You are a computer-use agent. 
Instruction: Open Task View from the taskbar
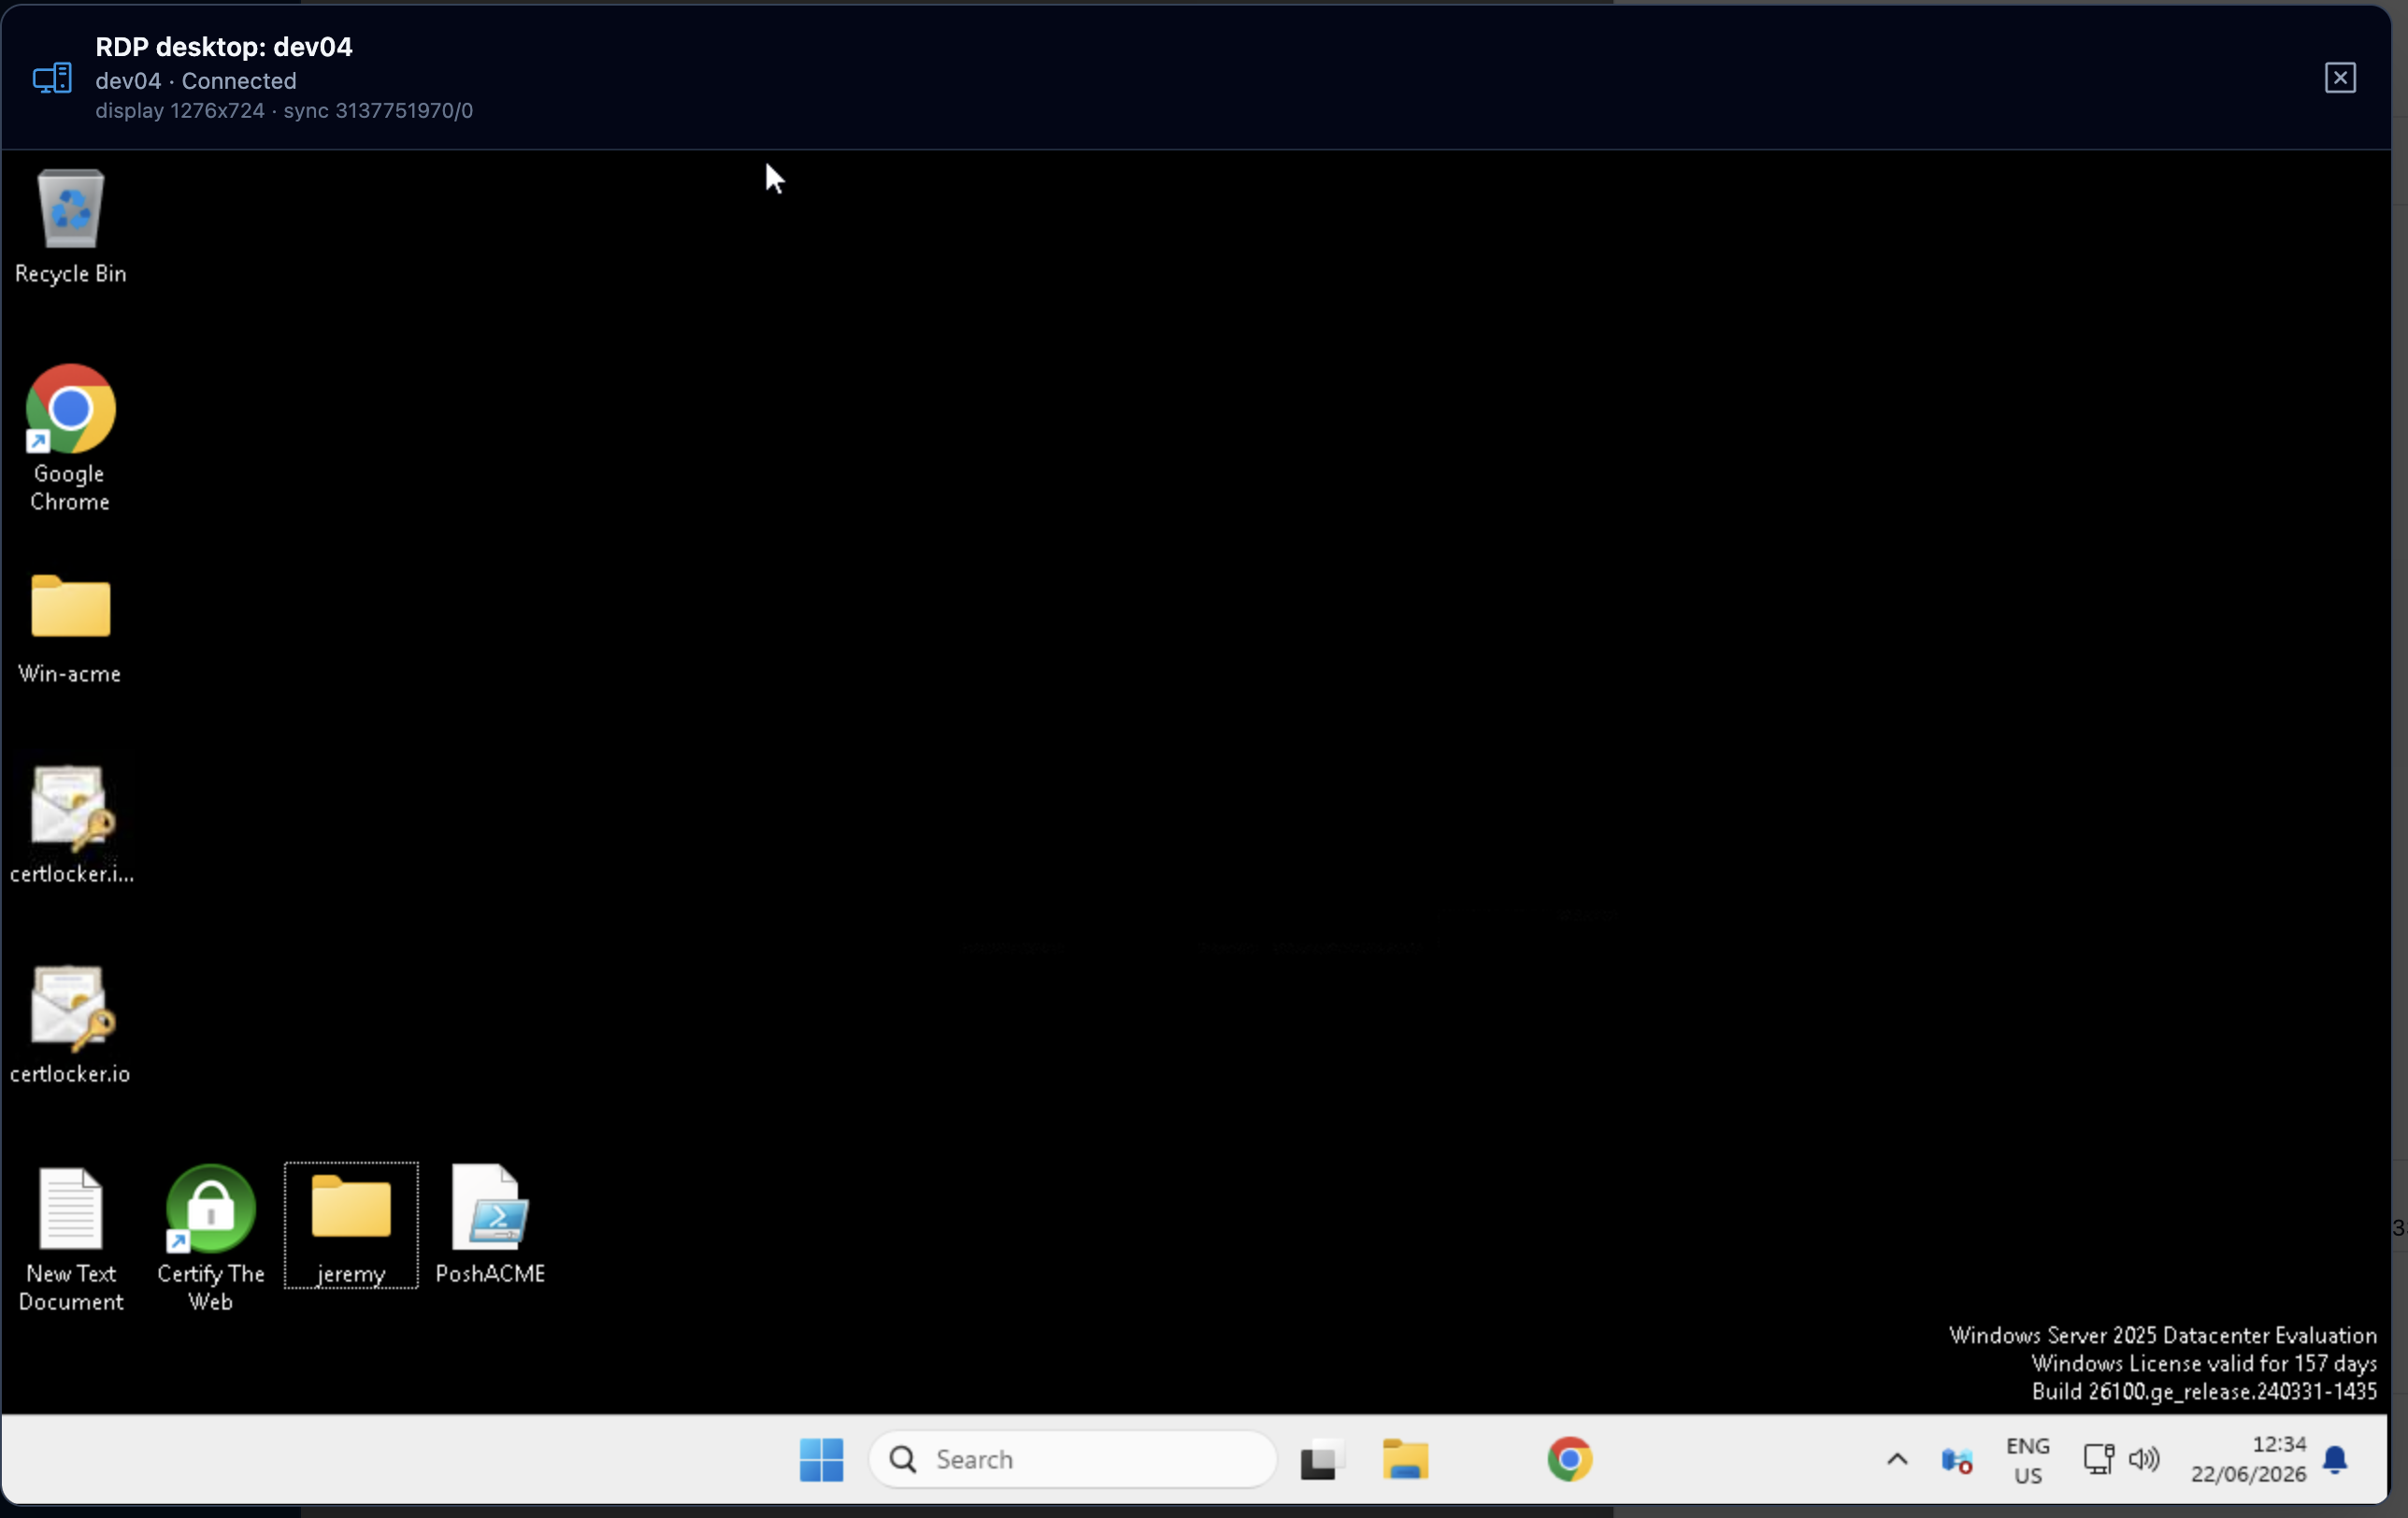tap(1321, 1460)
